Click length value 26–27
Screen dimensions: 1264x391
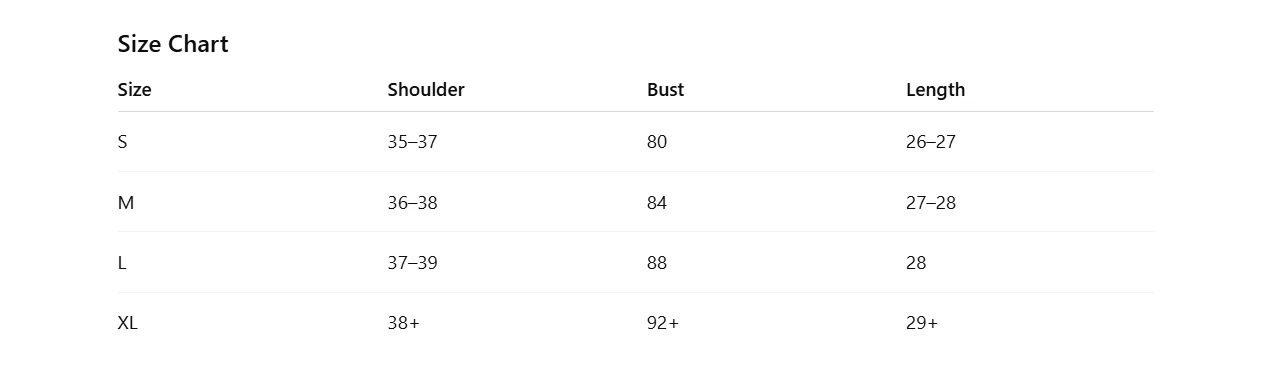coord(931,142)
